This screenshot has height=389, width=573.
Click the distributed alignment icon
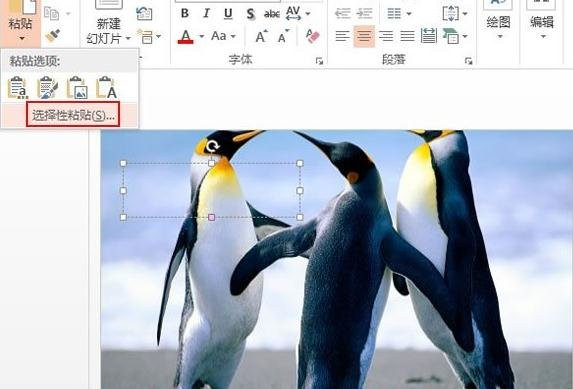(x=429, y=36)
